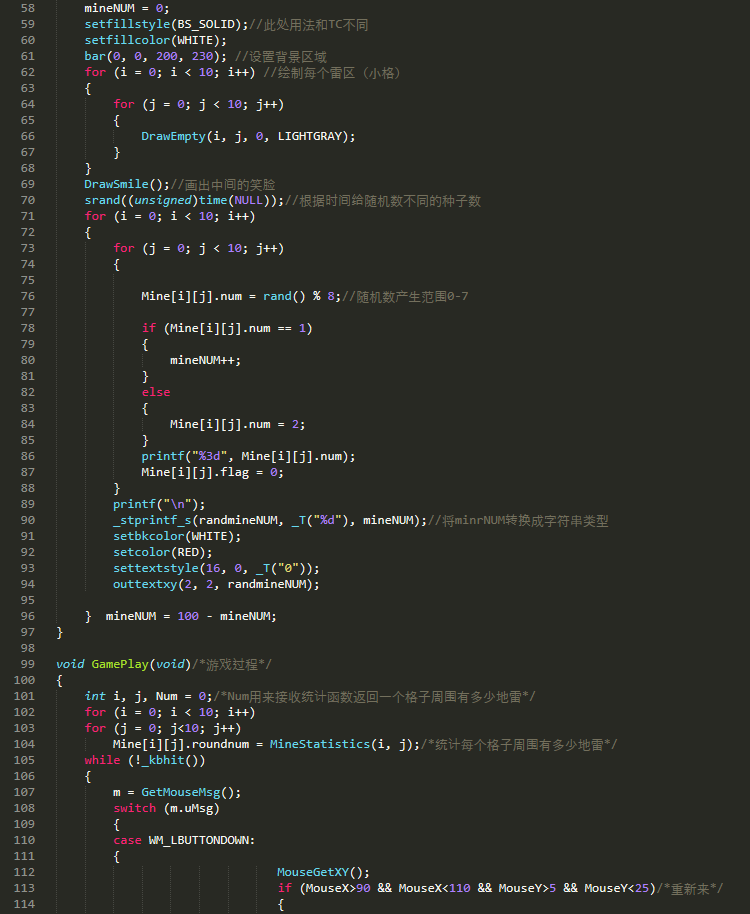Image resolution: width=750 pixels, height=914 pixels.
Task: Click the 'while (!_kbhit())' loop header
Action: pos(145,760)
